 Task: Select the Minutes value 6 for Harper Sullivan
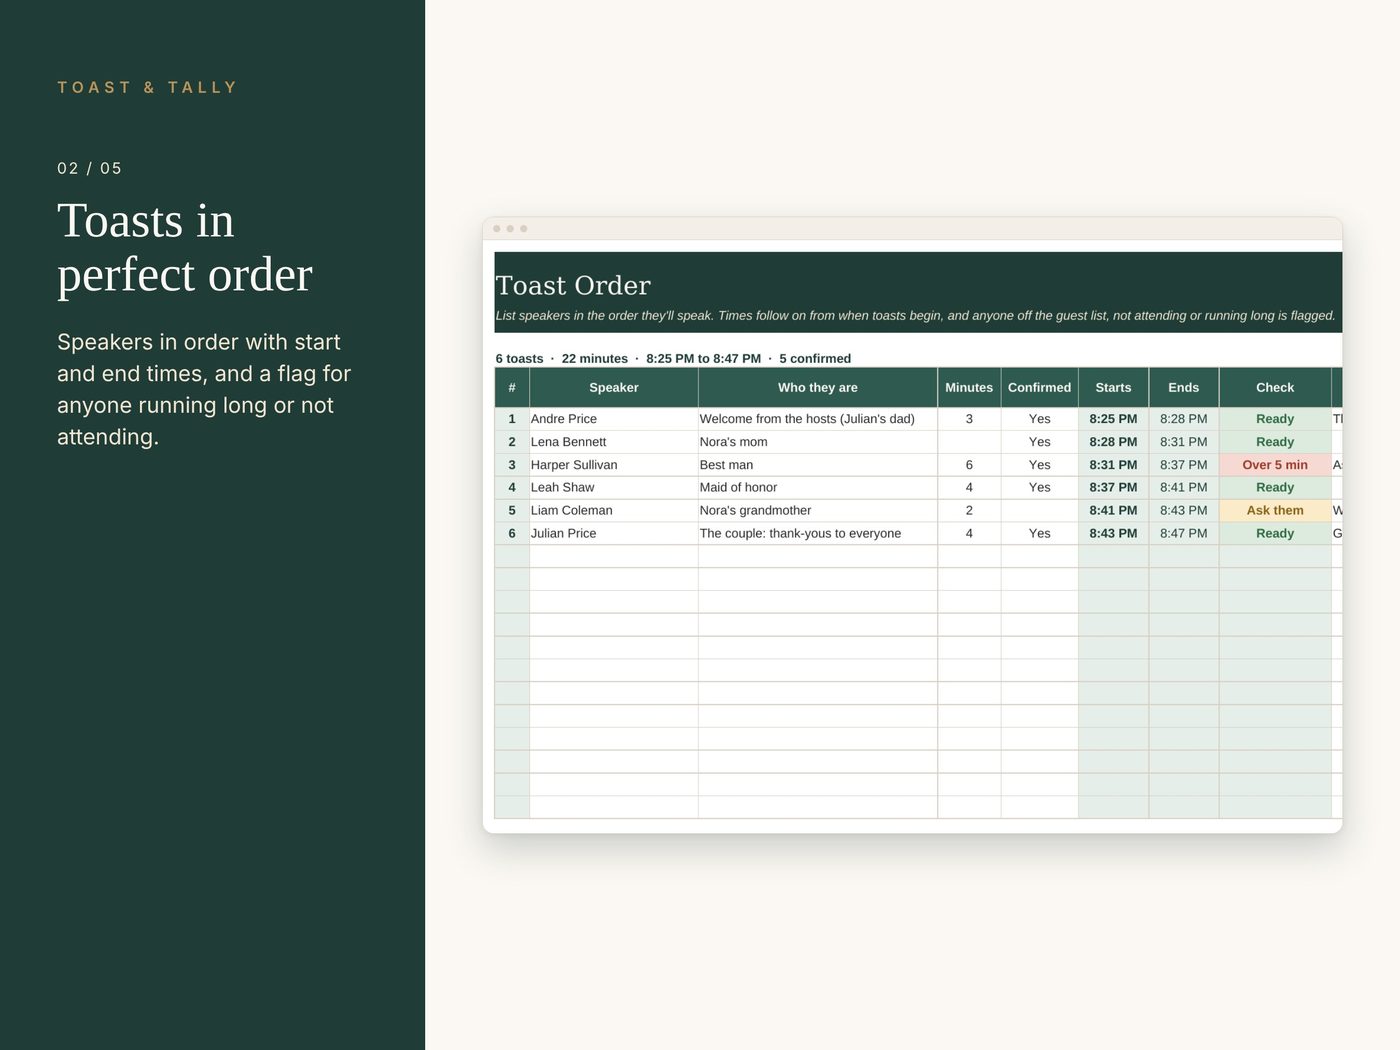969,465
